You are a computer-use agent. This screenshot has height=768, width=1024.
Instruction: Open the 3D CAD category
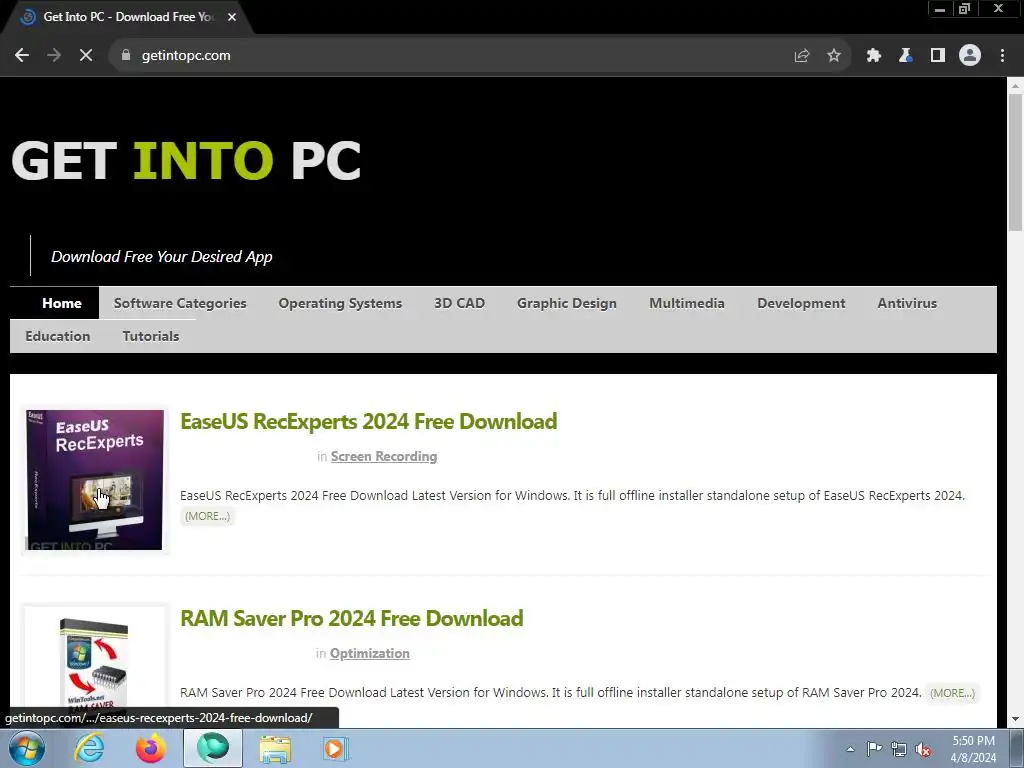coord(459,303)
